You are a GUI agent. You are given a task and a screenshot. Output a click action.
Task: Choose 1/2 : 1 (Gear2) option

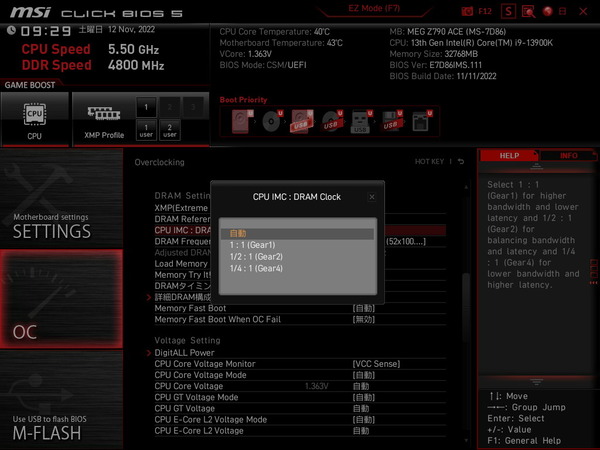(256, 256)
